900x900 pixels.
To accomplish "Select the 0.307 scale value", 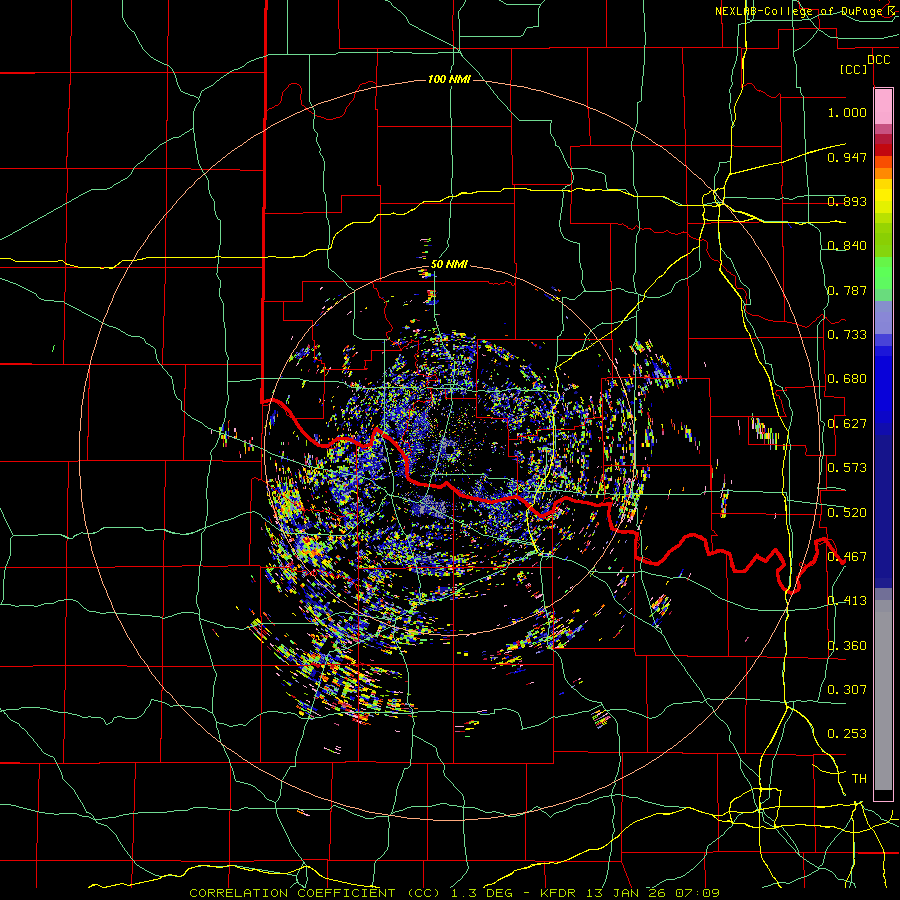I will tap(847, 690).
